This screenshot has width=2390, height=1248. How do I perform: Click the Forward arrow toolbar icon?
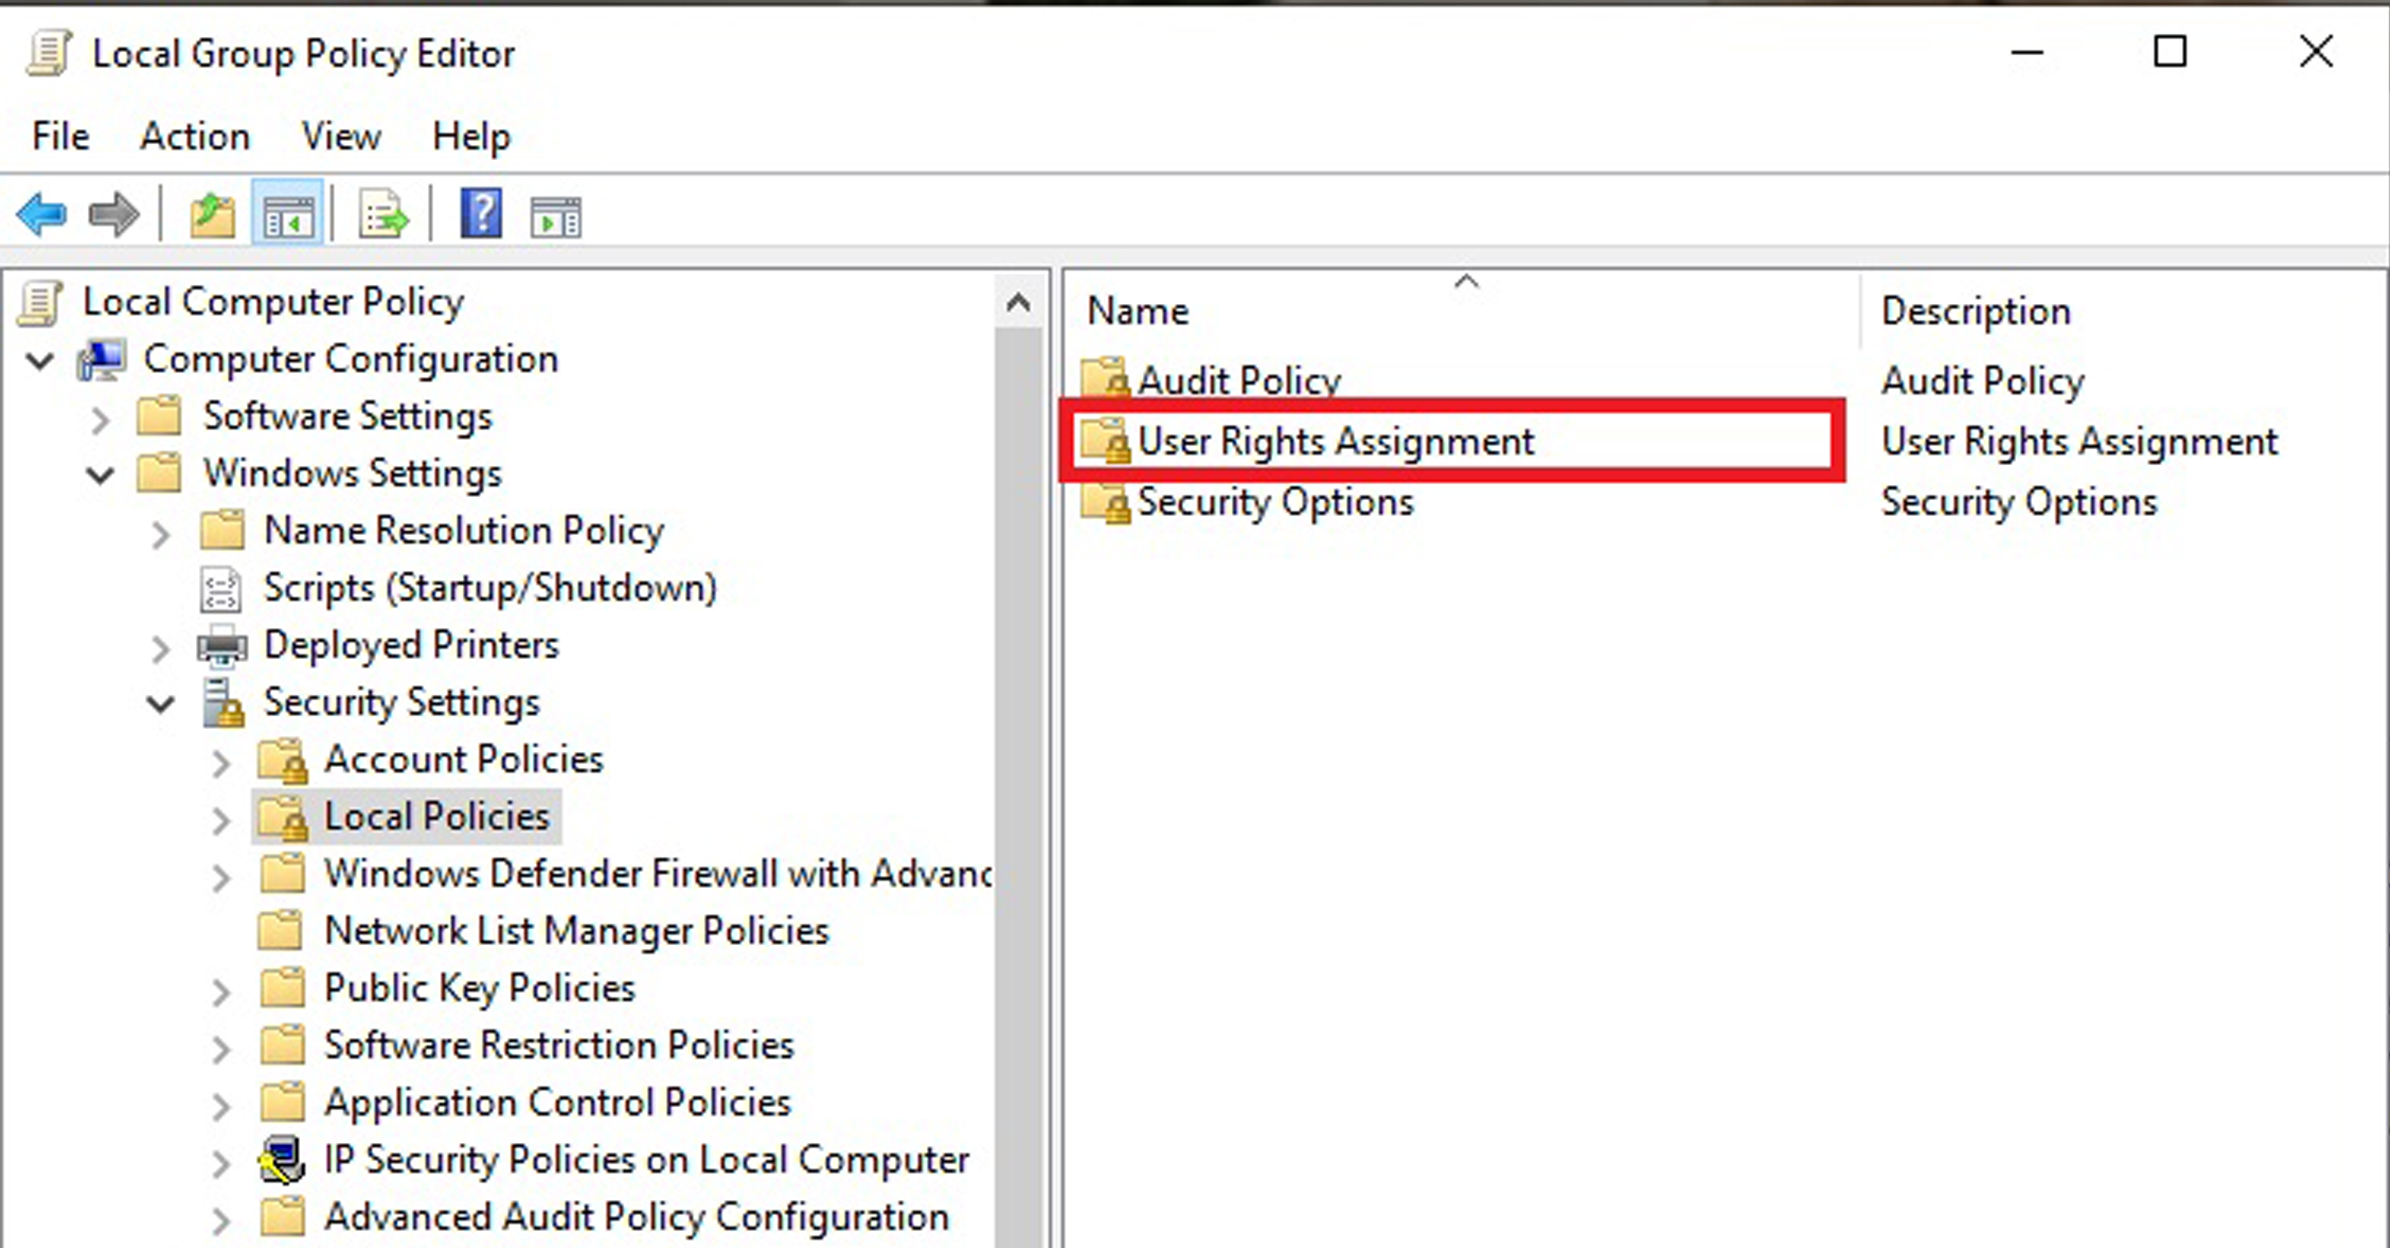point(113,214)
